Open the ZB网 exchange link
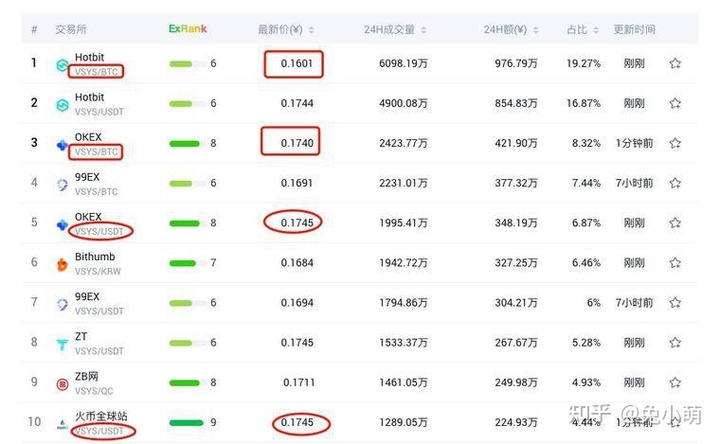 (86, 377)
